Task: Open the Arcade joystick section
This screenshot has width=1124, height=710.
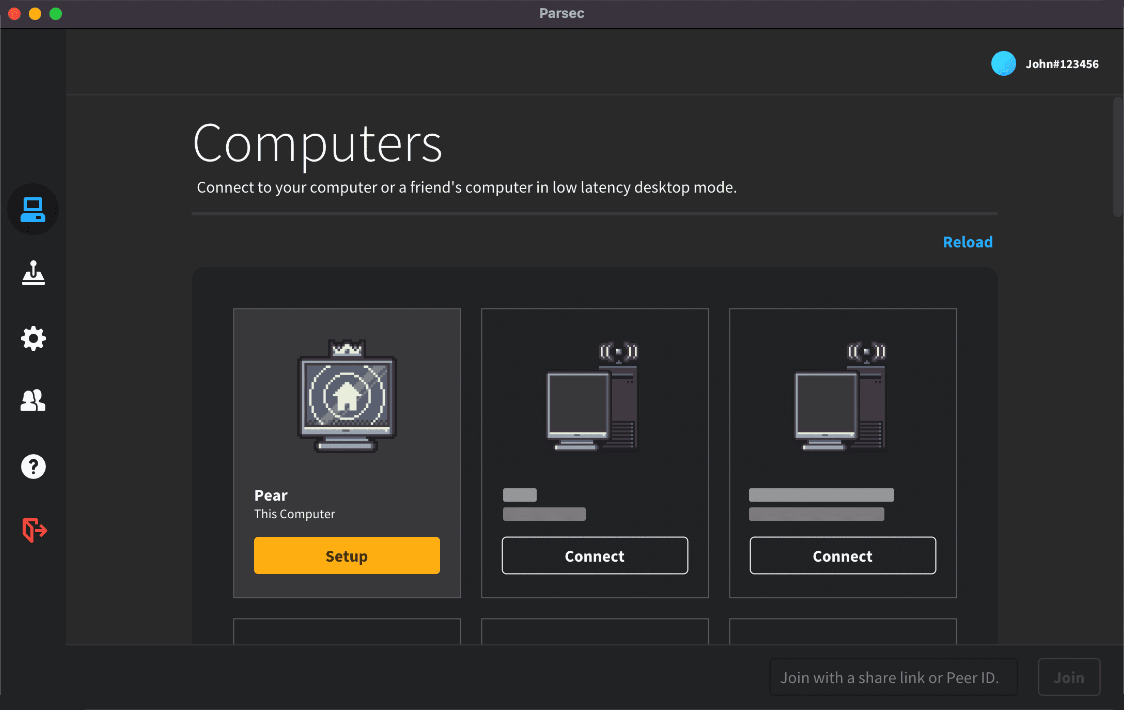Action: click(x=33, y=273)
